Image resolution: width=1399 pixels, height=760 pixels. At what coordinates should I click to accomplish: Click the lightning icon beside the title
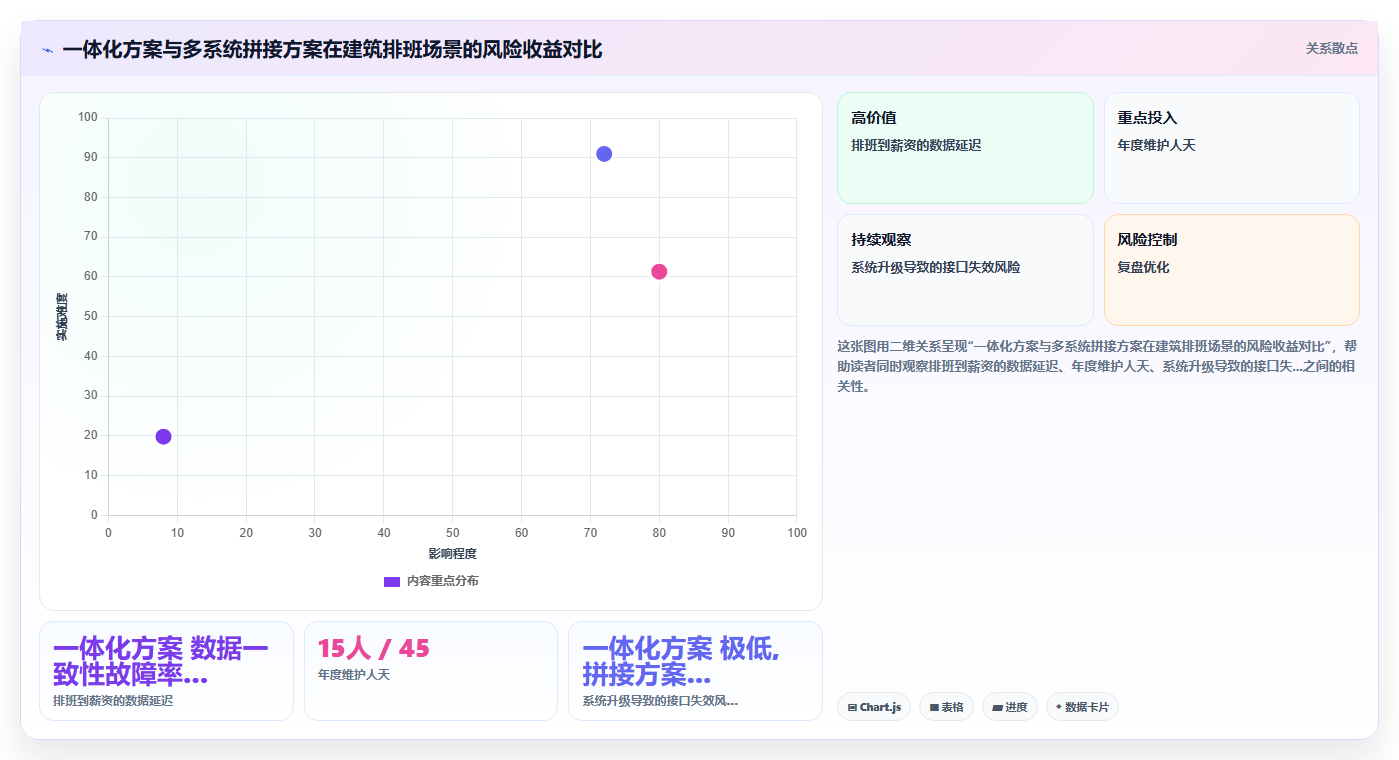48,50
